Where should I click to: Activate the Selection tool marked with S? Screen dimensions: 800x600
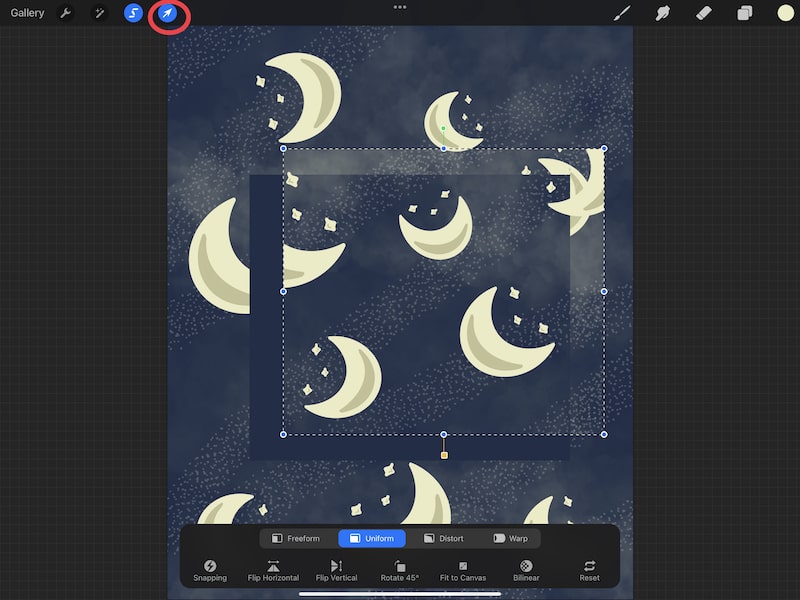pos(133,13)
